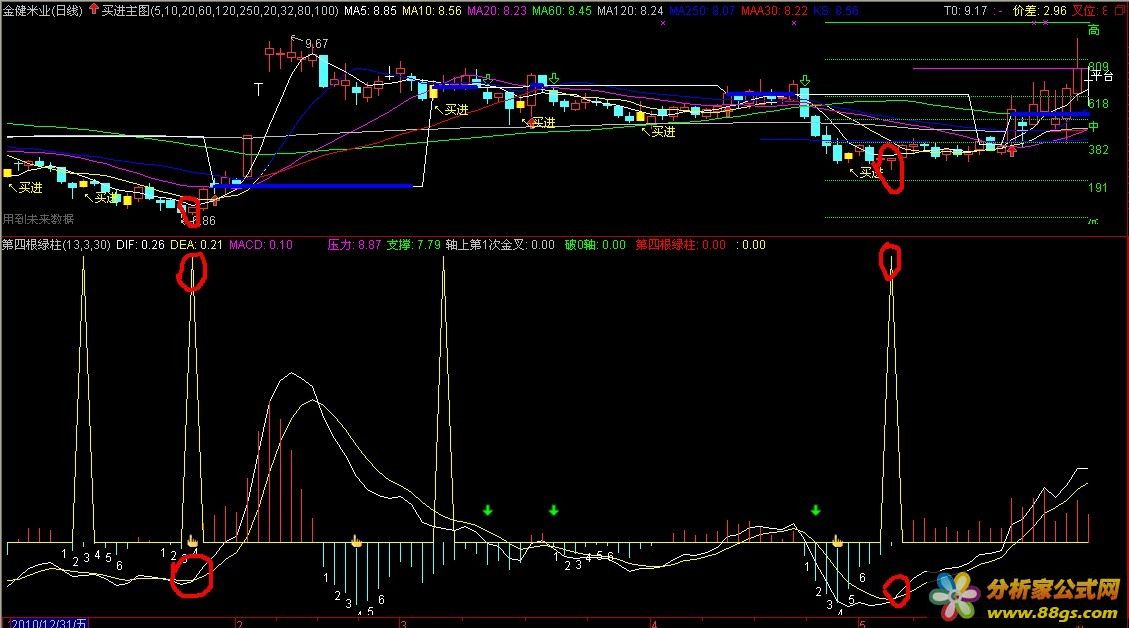Click the 9.67 high price label
The width and height of the screenshot is (1129, 628).
(x=316, y=44)
